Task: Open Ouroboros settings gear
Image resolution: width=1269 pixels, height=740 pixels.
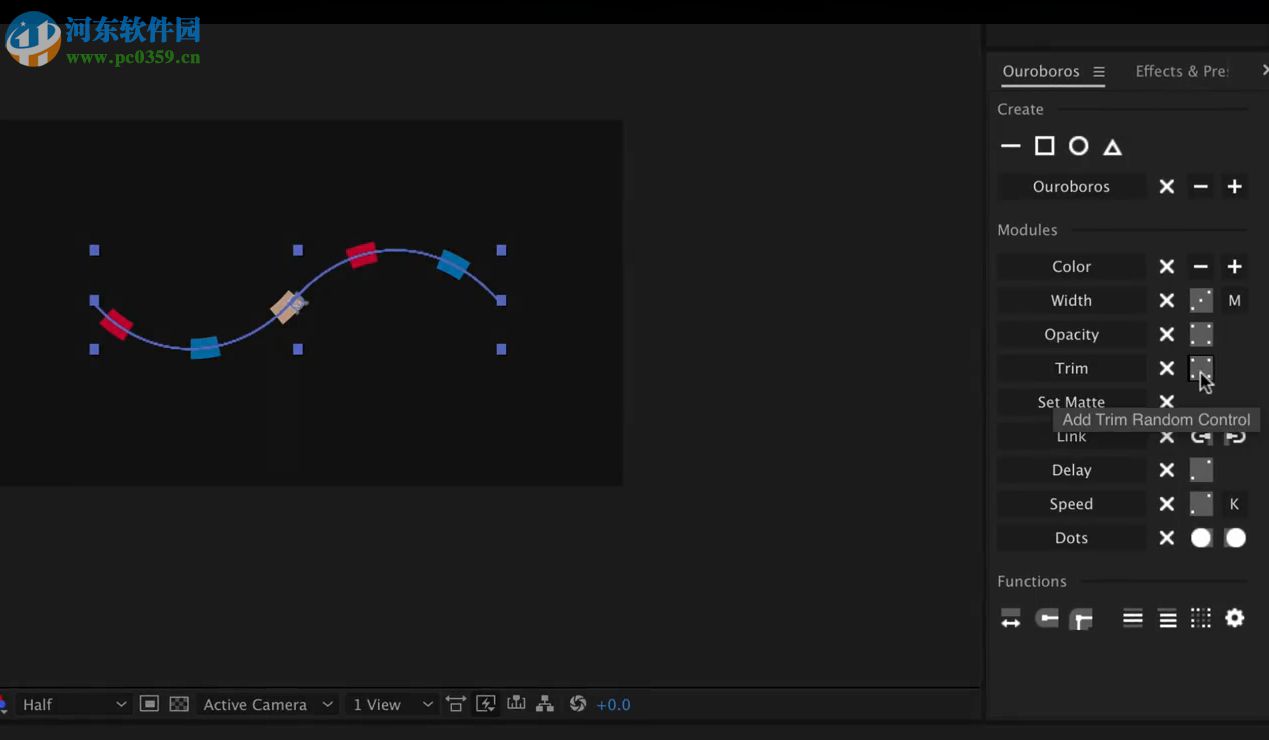Action: pyautogui.click(x=1235, y=618)
